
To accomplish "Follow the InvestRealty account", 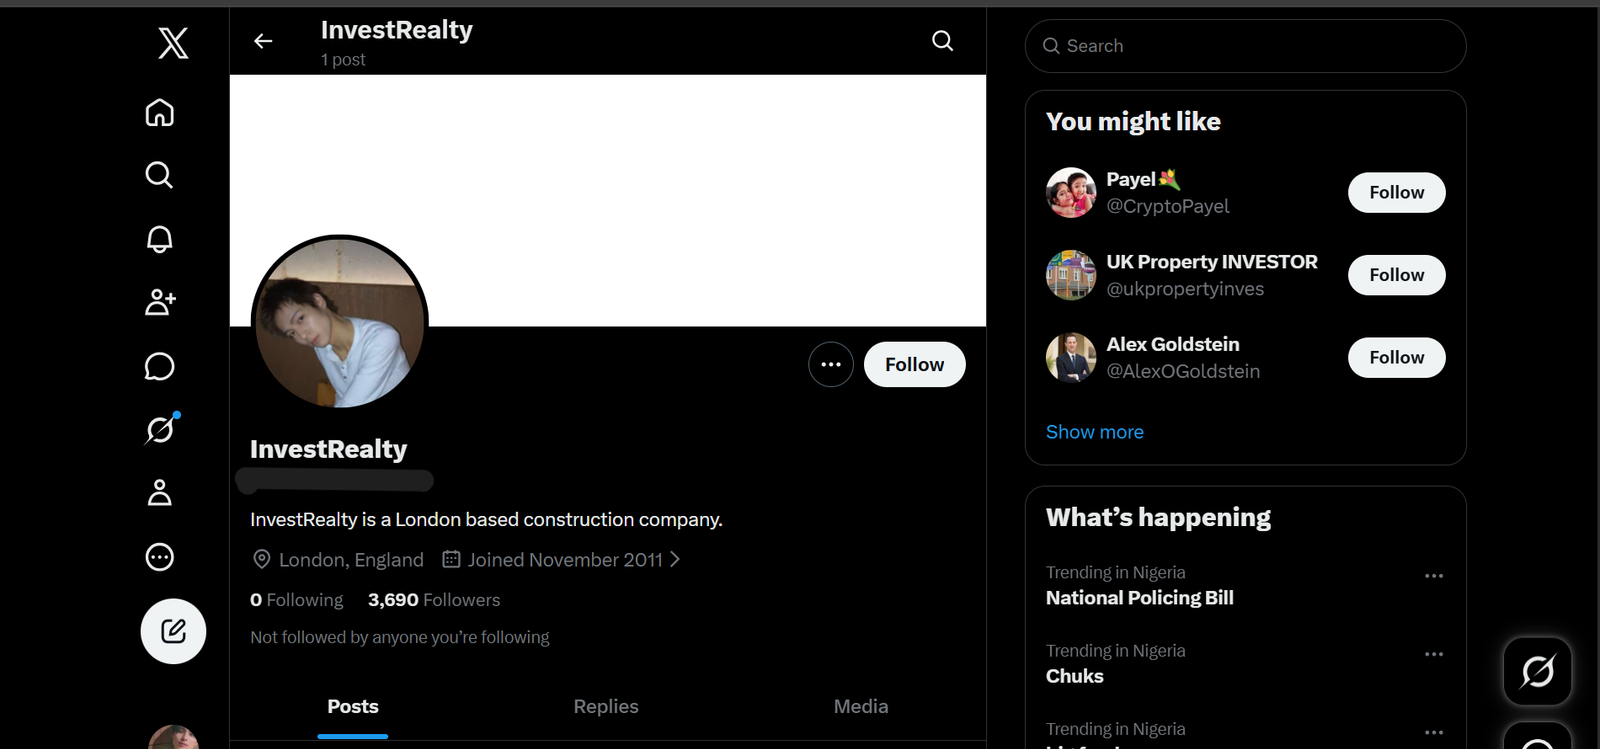I will (914, 364).
